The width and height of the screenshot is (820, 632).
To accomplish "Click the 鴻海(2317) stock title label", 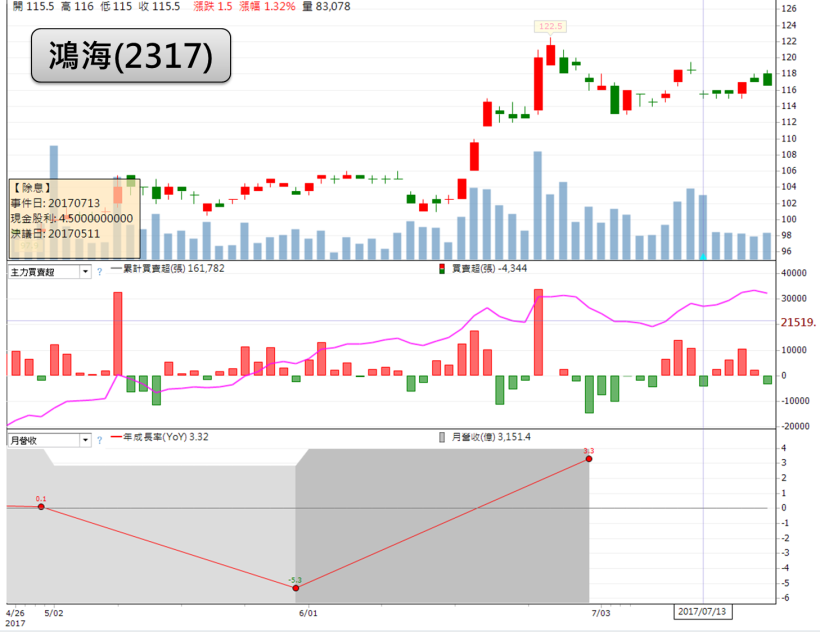I will (x=131, y=56).
